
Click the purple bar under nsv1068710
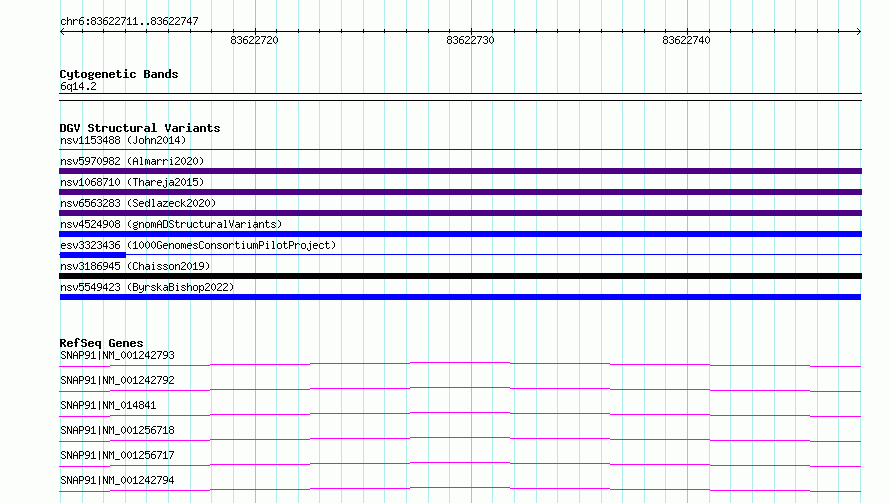click(460, 192)
